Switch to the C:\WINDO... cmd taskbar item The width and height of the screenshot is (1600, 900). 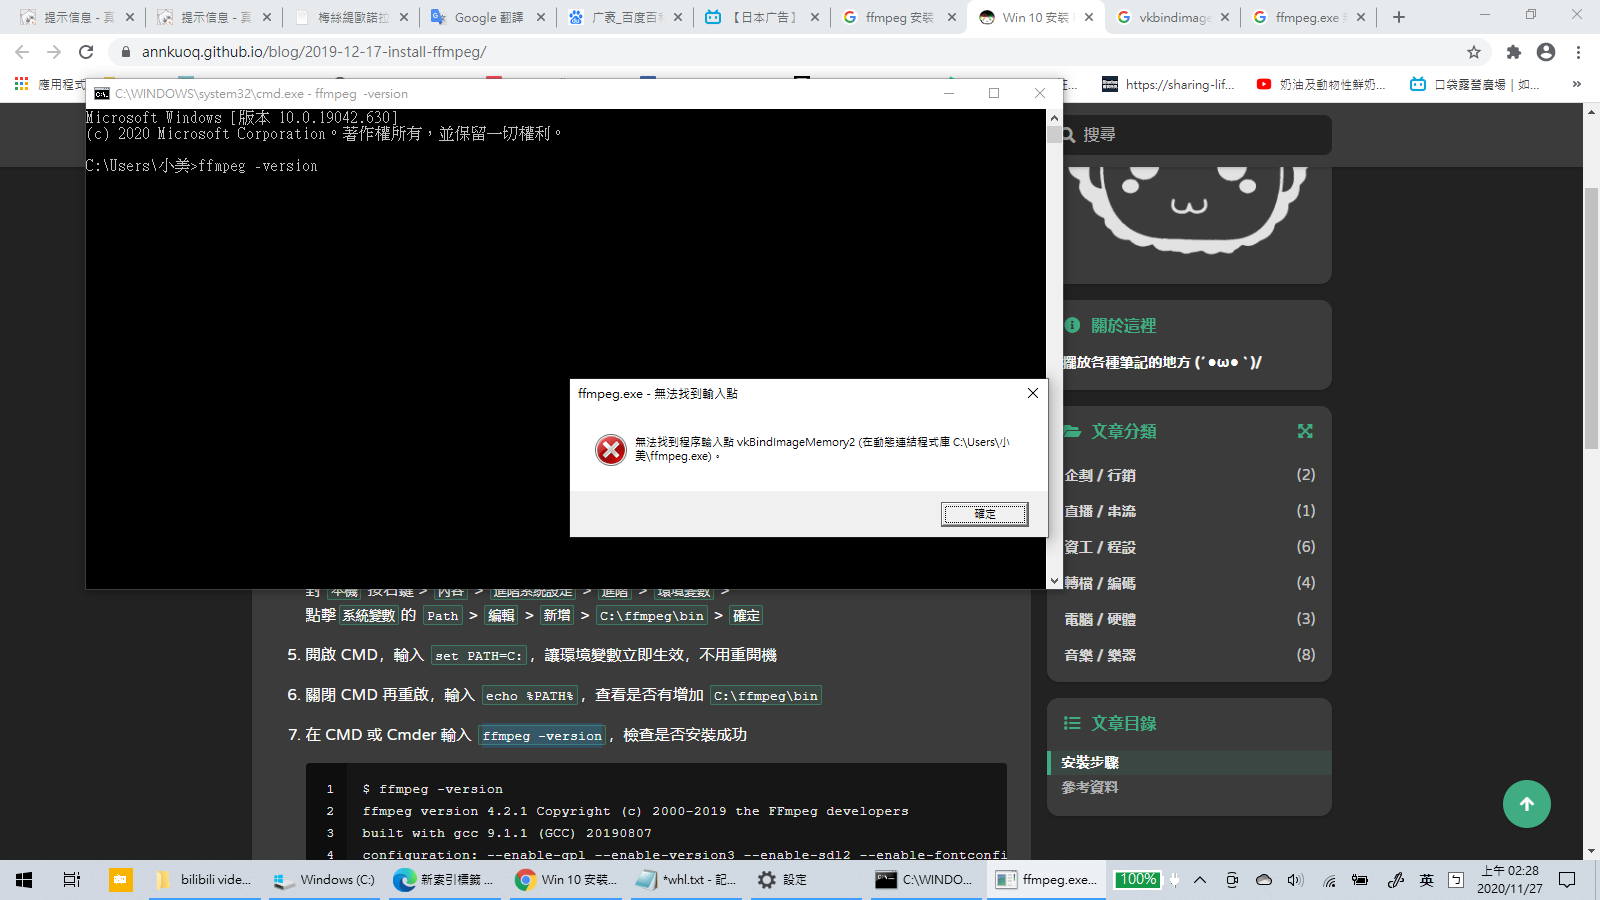[x=926, y=880]
